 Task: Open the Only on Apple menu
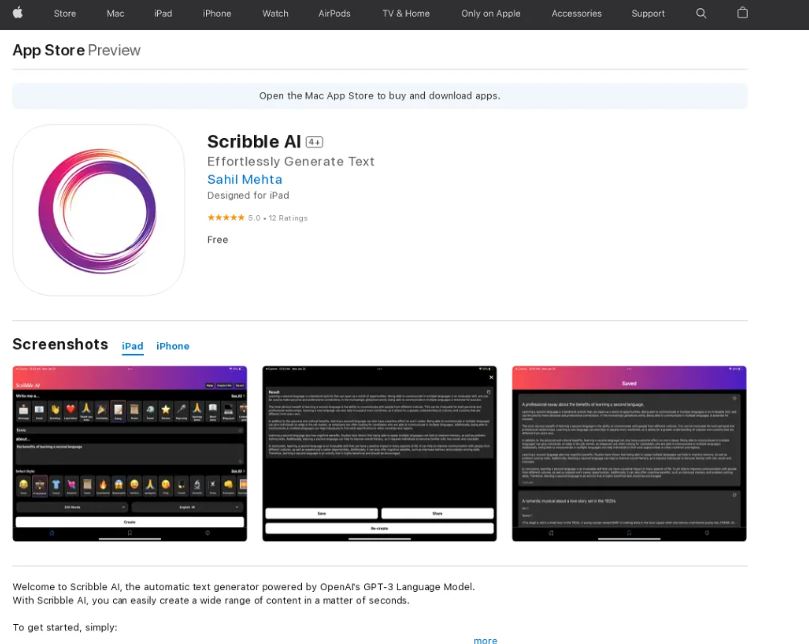(x=491, y=14)
